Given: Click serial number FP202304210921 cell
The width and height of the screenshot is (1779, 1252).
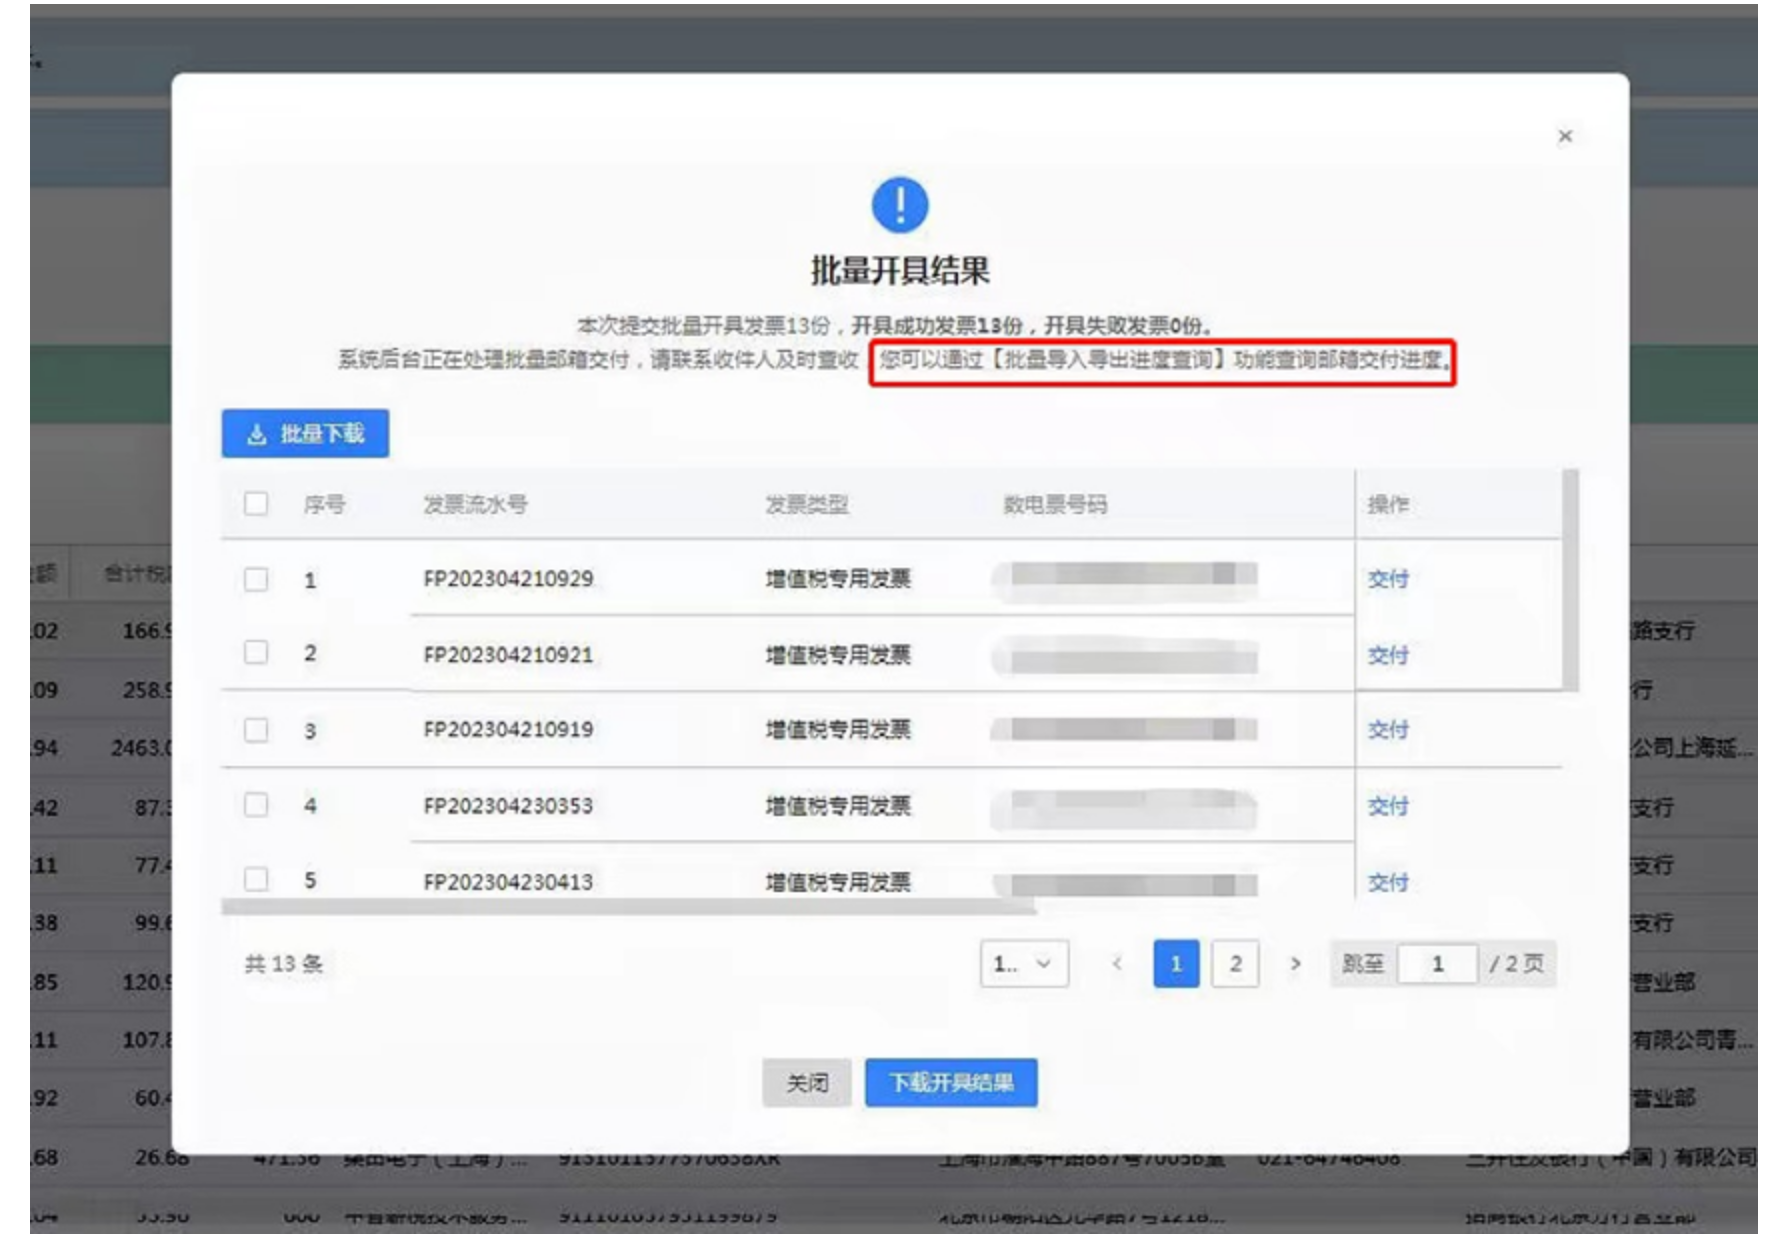Looking at the screenshot, I should pos(508,655).
